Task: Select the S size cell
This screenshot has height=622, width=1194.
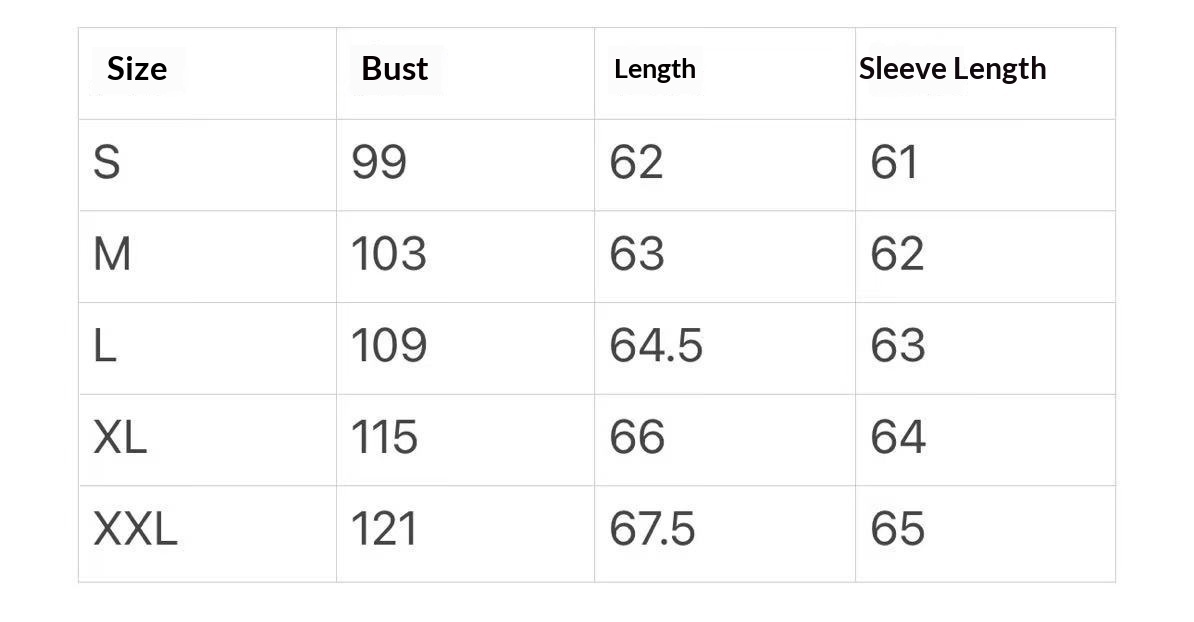Action: (x=107, y=163)
